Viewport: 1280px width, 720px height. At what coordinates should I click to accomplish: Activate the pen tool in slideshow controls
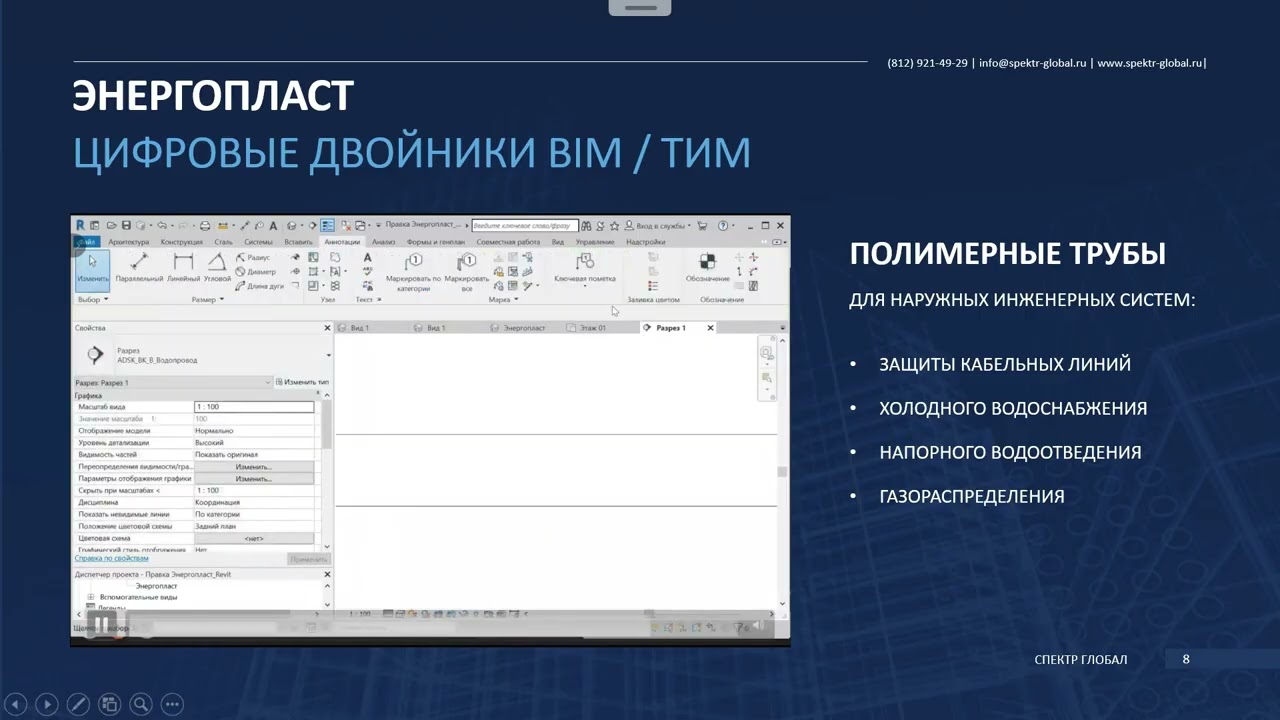(x=78, y=704)
